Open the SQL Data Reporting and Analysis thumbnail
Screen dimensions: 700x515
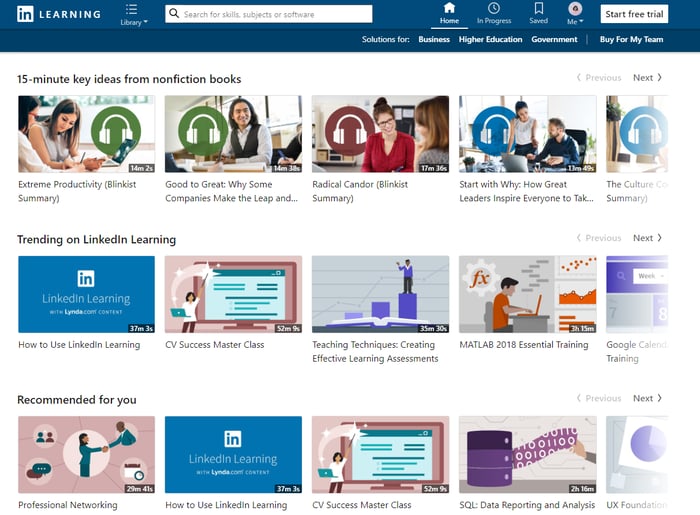(x=528, y=454)
